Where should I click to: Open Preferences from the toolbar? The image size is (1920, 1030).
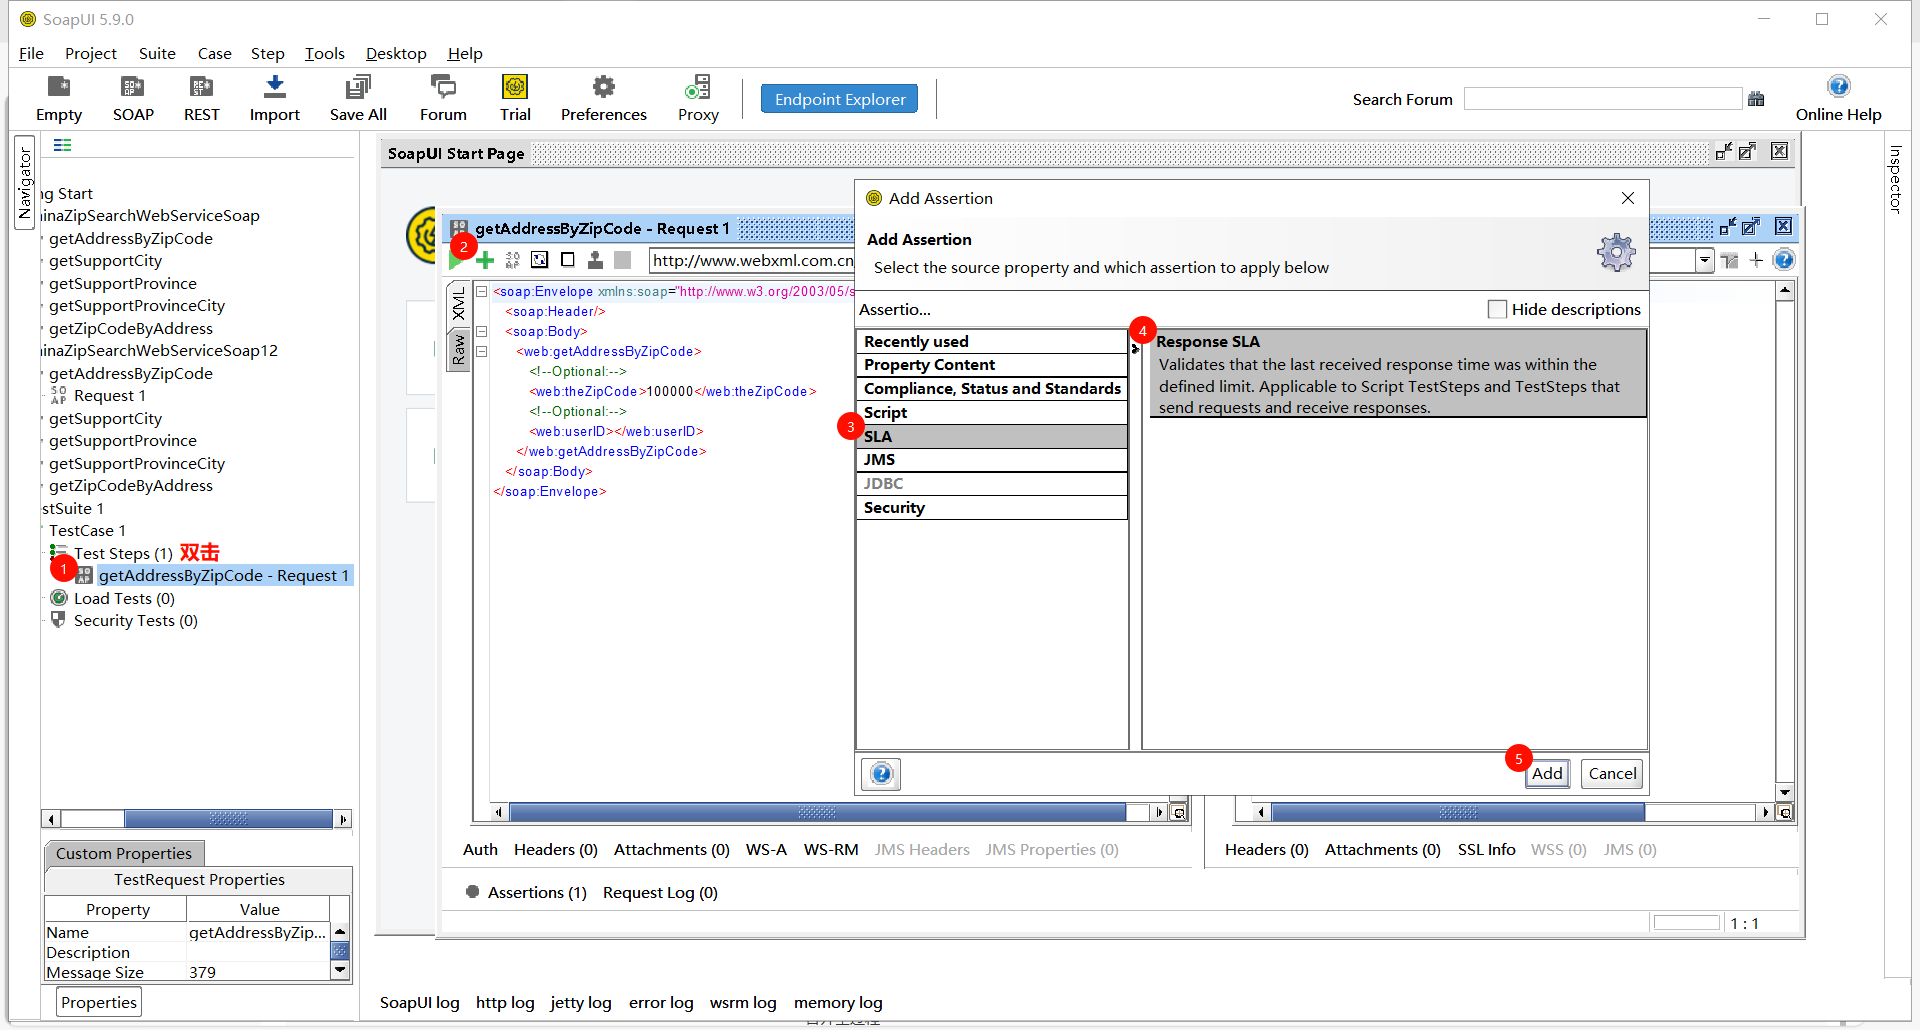603,98
